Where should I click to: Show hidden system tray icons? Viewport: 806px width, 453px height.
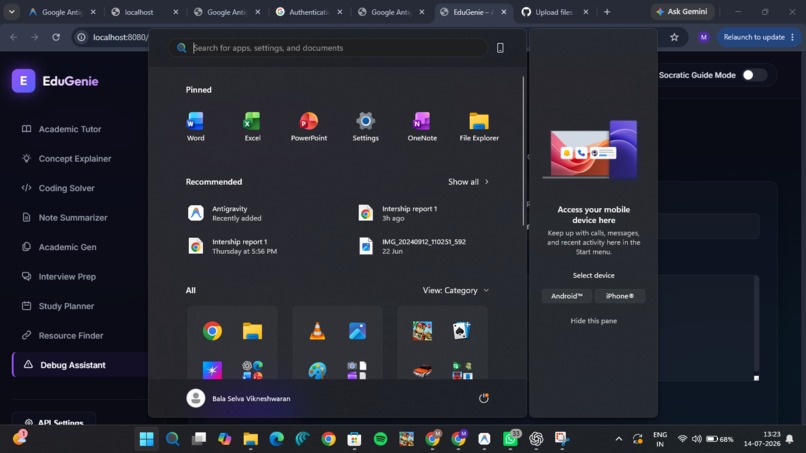(x=619, y=439)
